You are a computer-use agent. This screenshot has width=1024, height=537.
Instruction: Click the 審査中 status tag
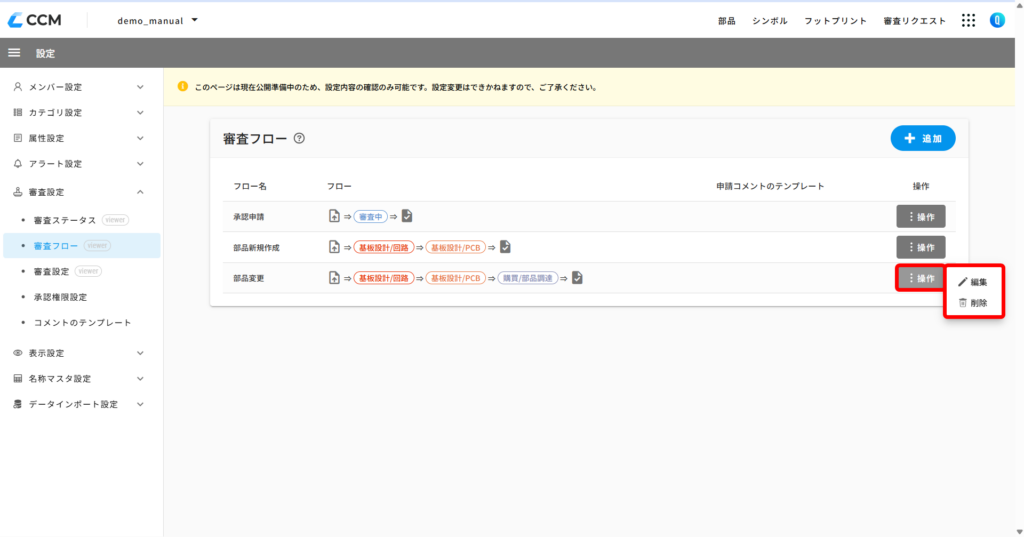(x=370, y=216)
